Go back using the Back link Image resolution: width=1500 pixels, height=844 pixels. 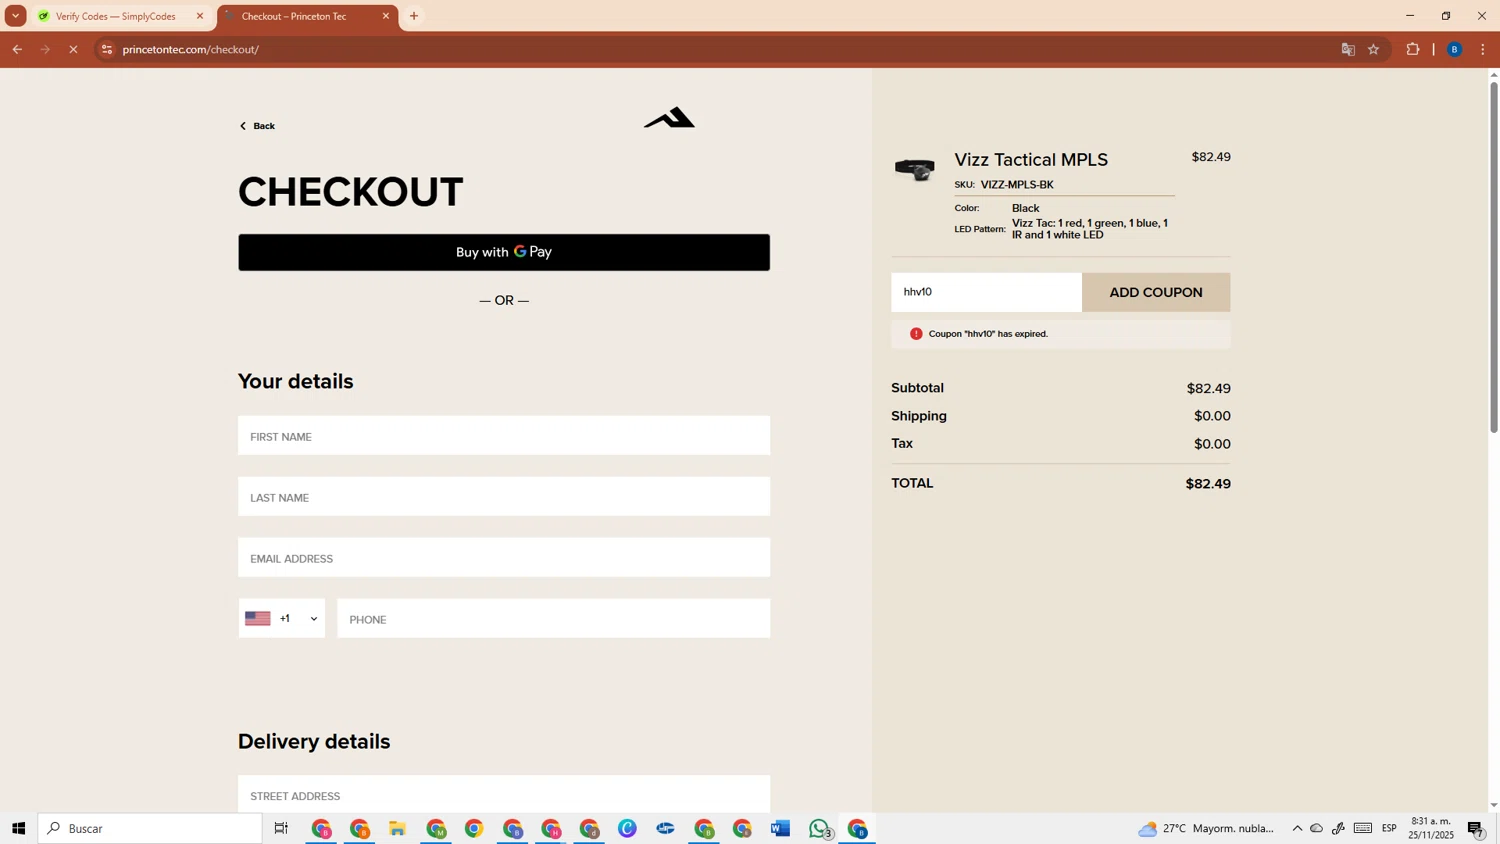(x=257, y=126)
